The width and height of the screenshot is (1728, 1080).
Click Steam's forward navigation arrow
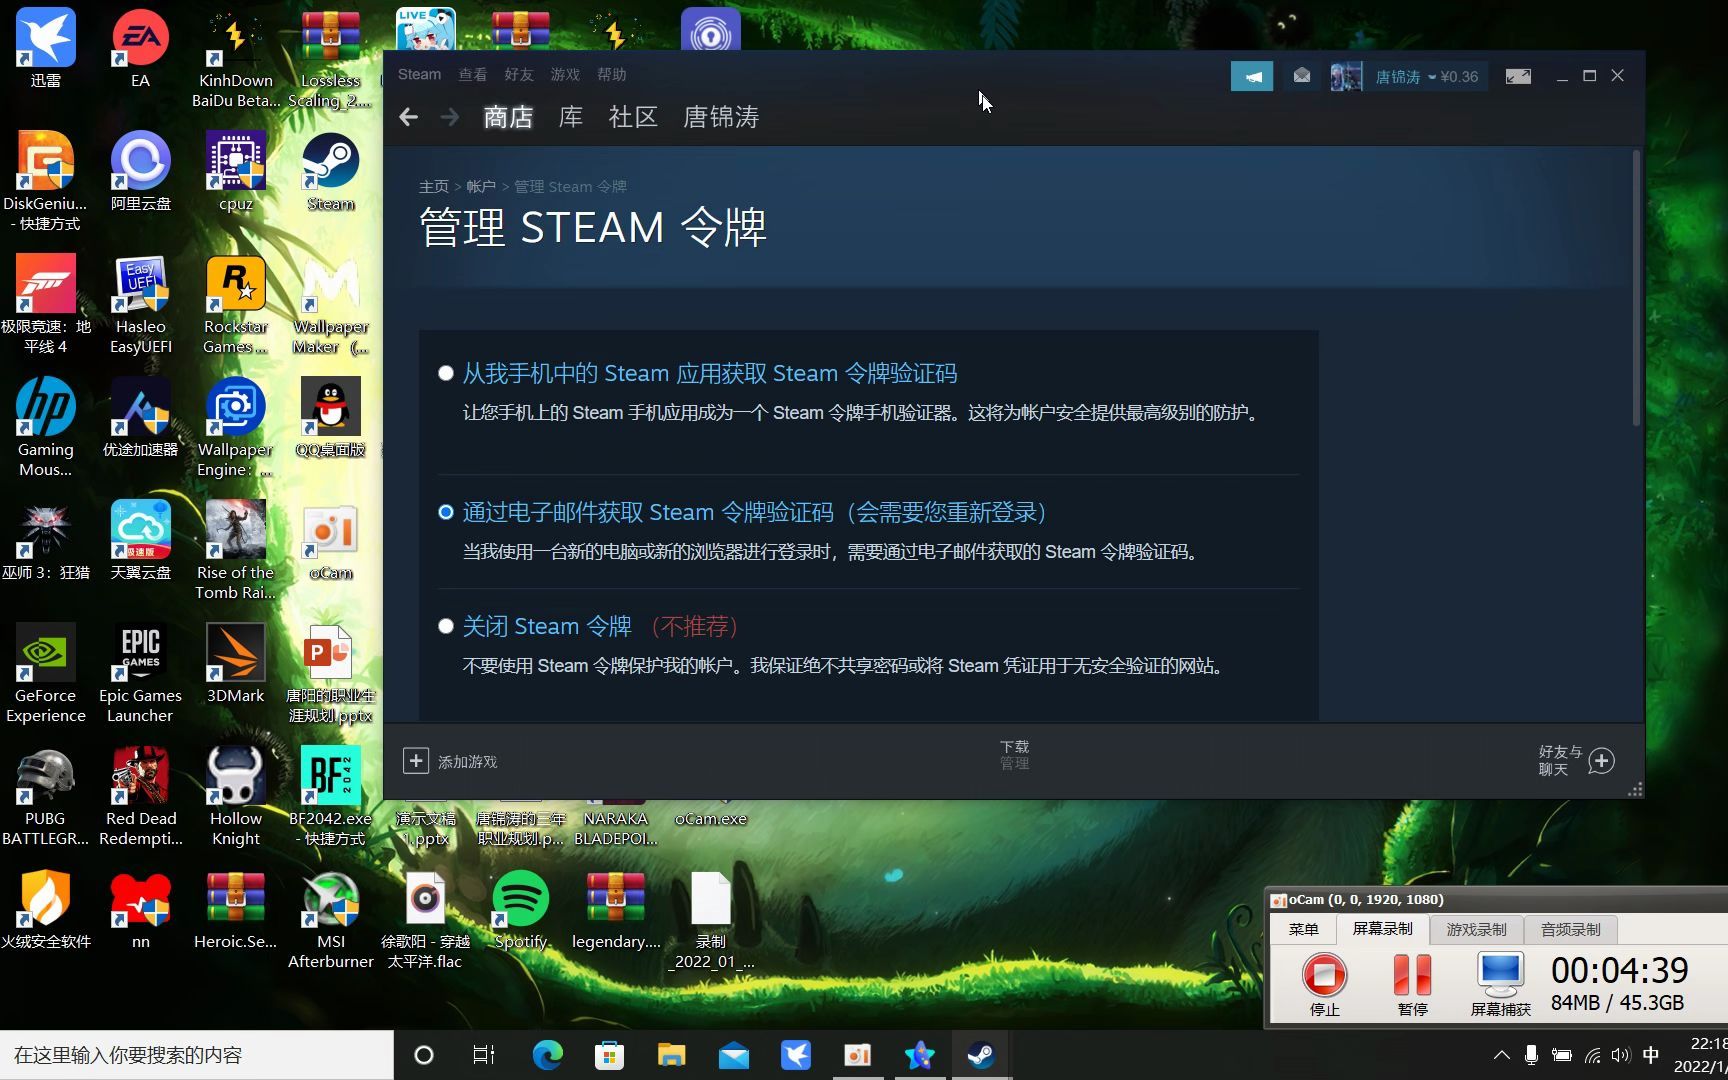point(450,117)
